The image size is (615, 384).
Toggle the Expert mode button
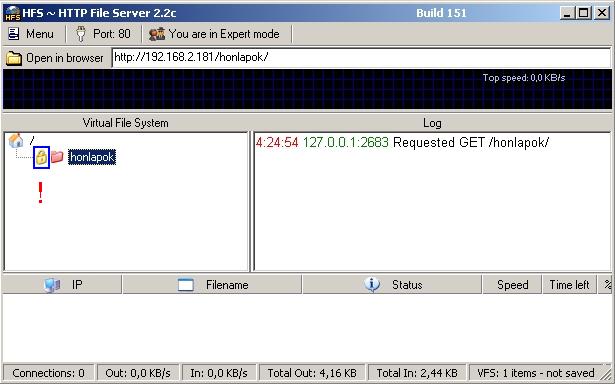215,34
